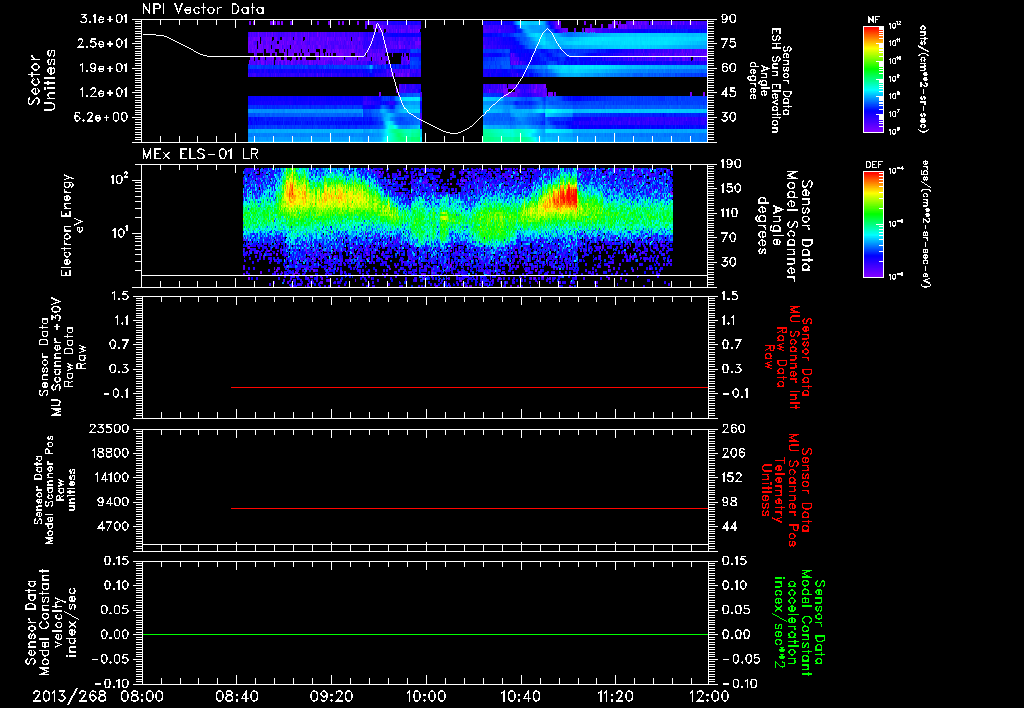This screenshot has height=708, width=1024.
Task: Click the 18800 tick label
Action: [110, 453]
